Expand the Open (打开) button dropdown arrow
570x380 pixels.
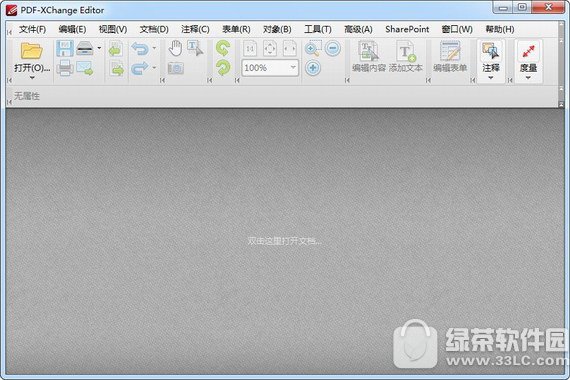coord(32,77)
